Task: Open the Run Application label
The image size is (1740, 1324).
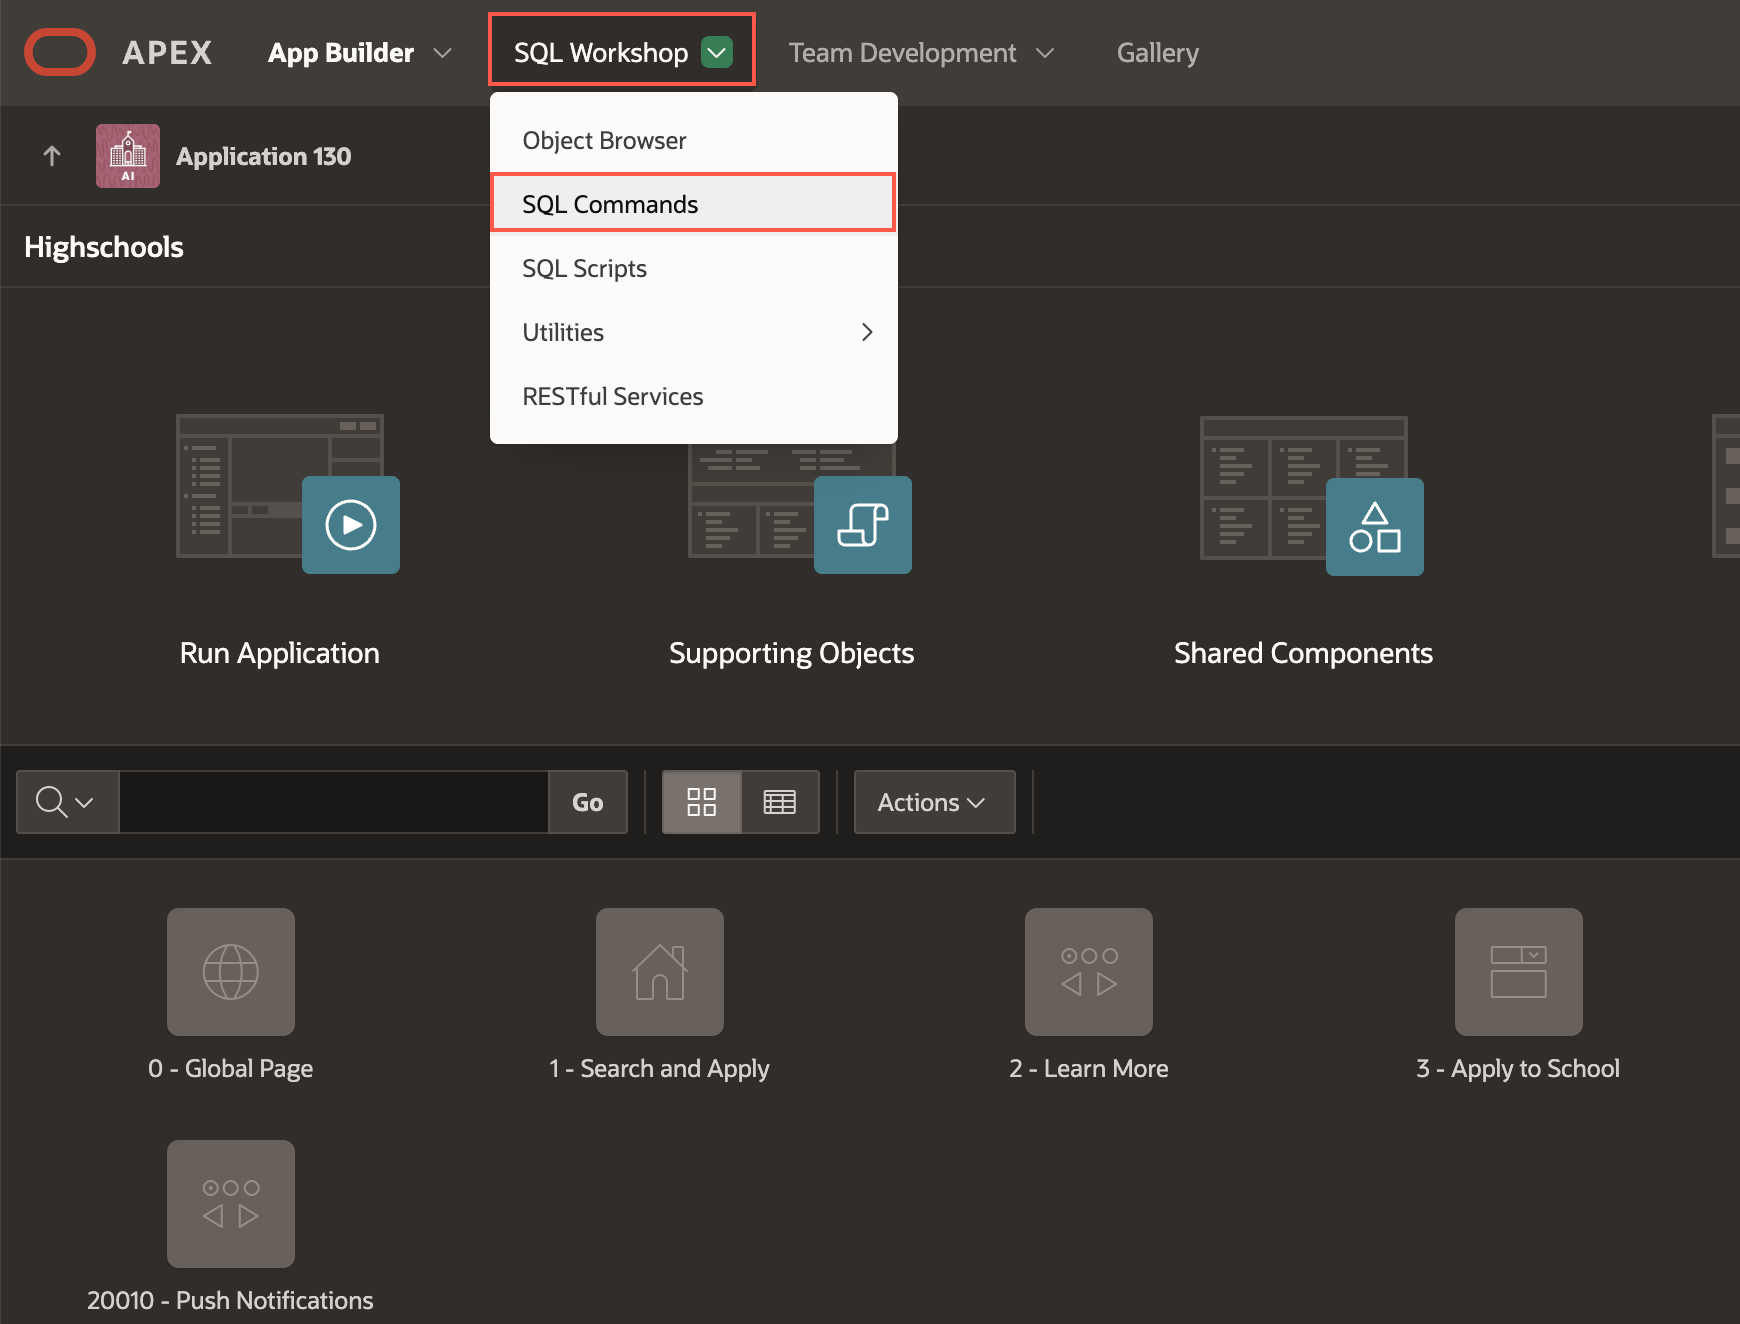Action: [x=279, y=653]
